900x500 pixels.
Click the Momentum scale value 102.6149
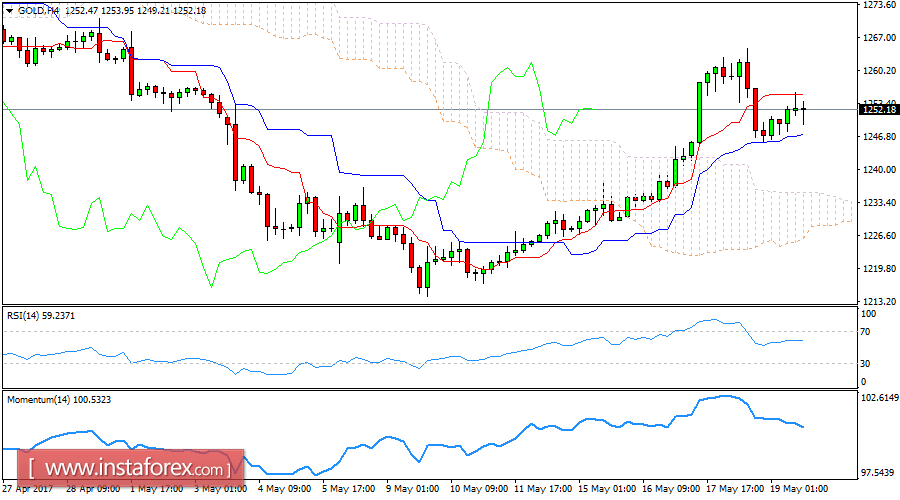879,398
